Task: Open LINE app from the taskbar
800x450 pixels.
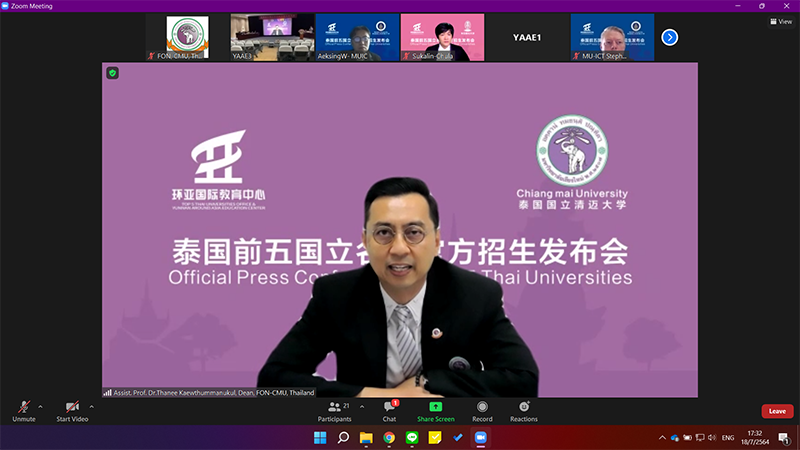Action: [412, 438]
